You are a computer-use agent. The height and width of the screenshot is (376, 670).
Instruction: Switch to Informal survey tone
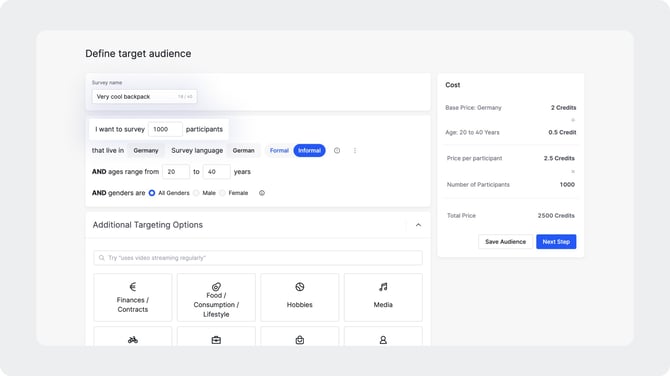pos(309,150)
